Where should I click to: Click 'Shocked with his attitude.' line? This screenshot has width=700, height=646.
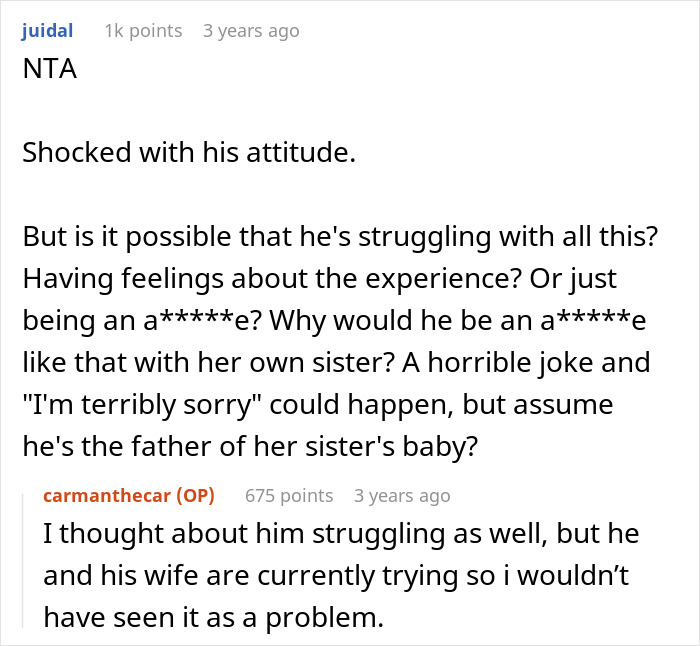[x=186, y=153]
